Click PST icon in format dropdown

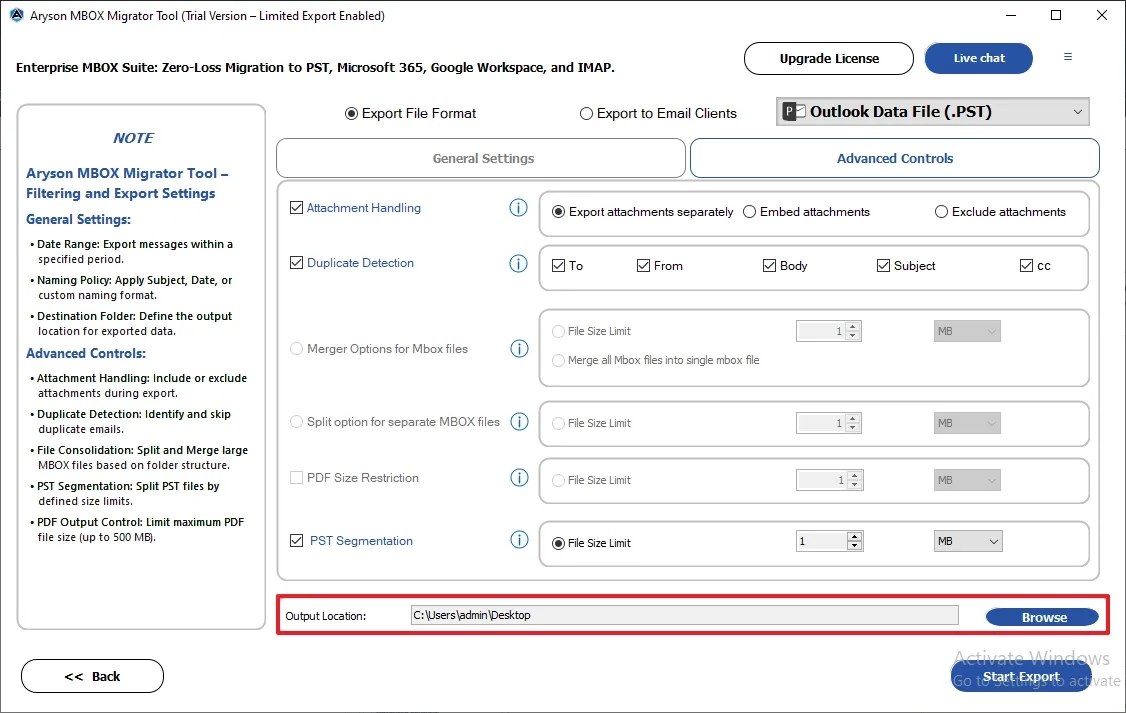[794, 111]
